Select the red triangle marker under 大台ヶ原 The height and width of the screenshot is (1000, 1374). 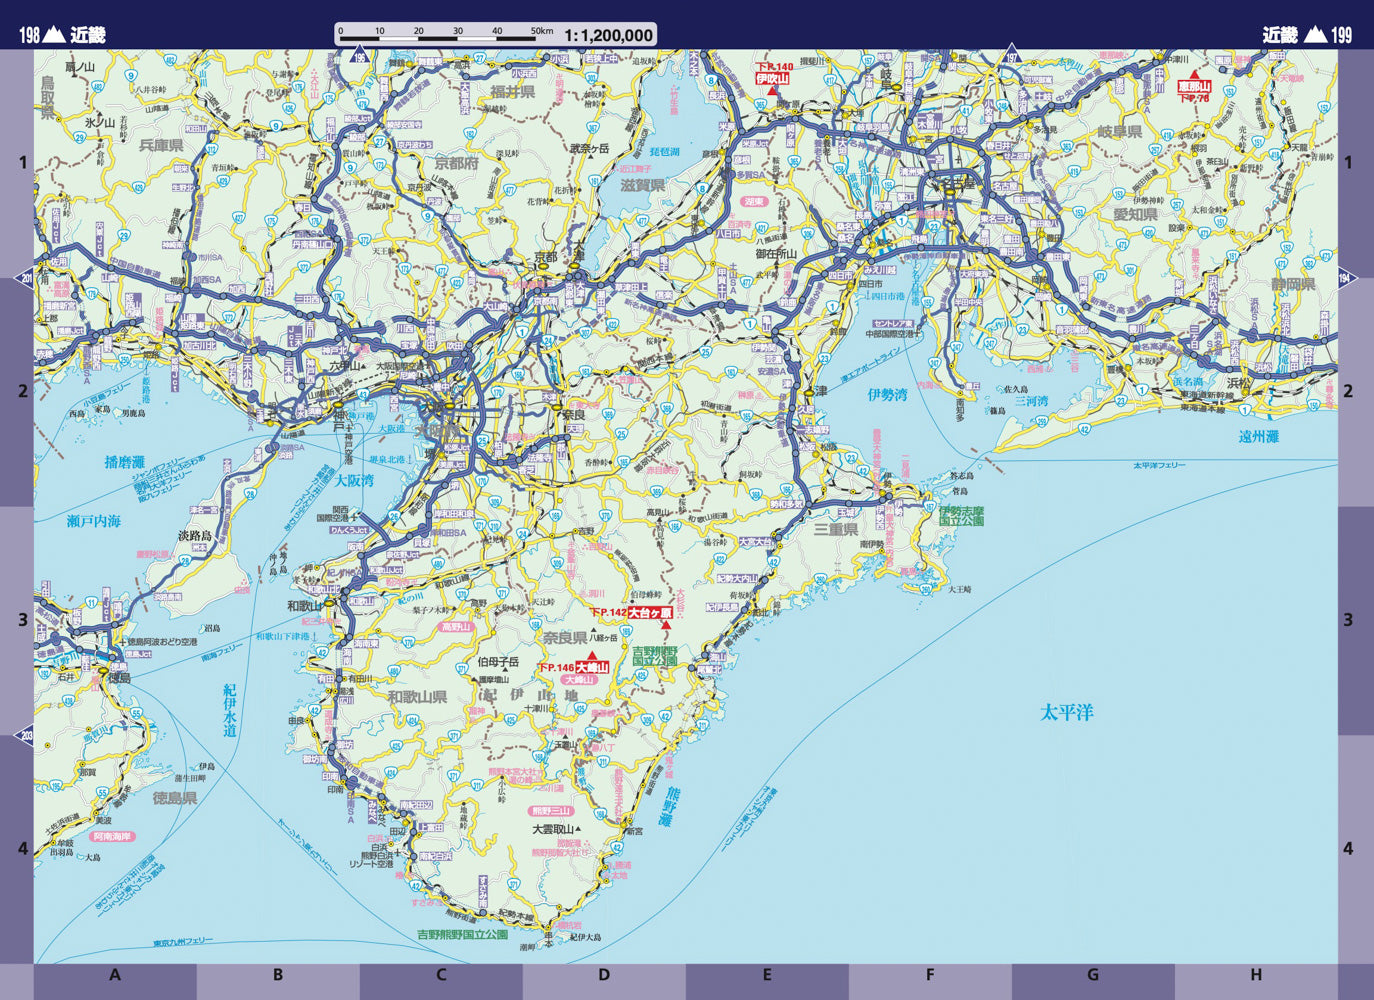(x=666, y=625)
